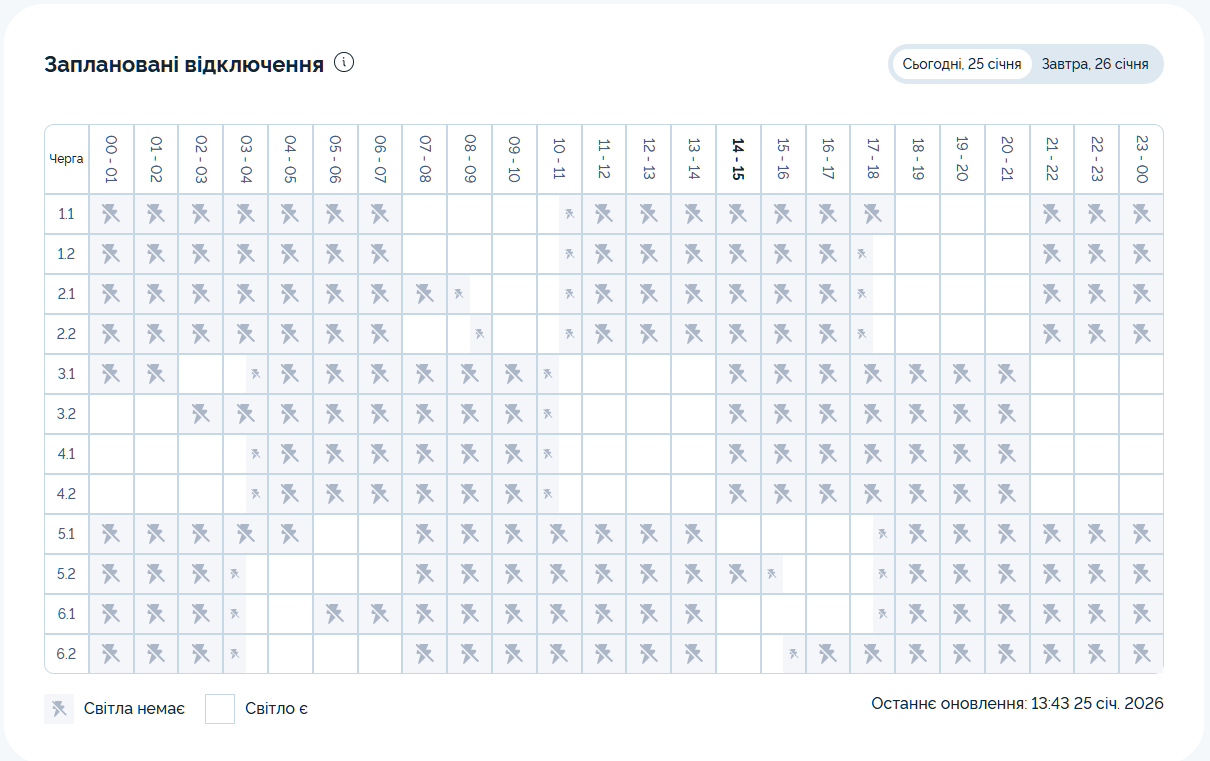Click outage icon for queue 6.1 at 05-06
The width and height of the screenshot is (1210, 761).
click(x=335, y=613)
